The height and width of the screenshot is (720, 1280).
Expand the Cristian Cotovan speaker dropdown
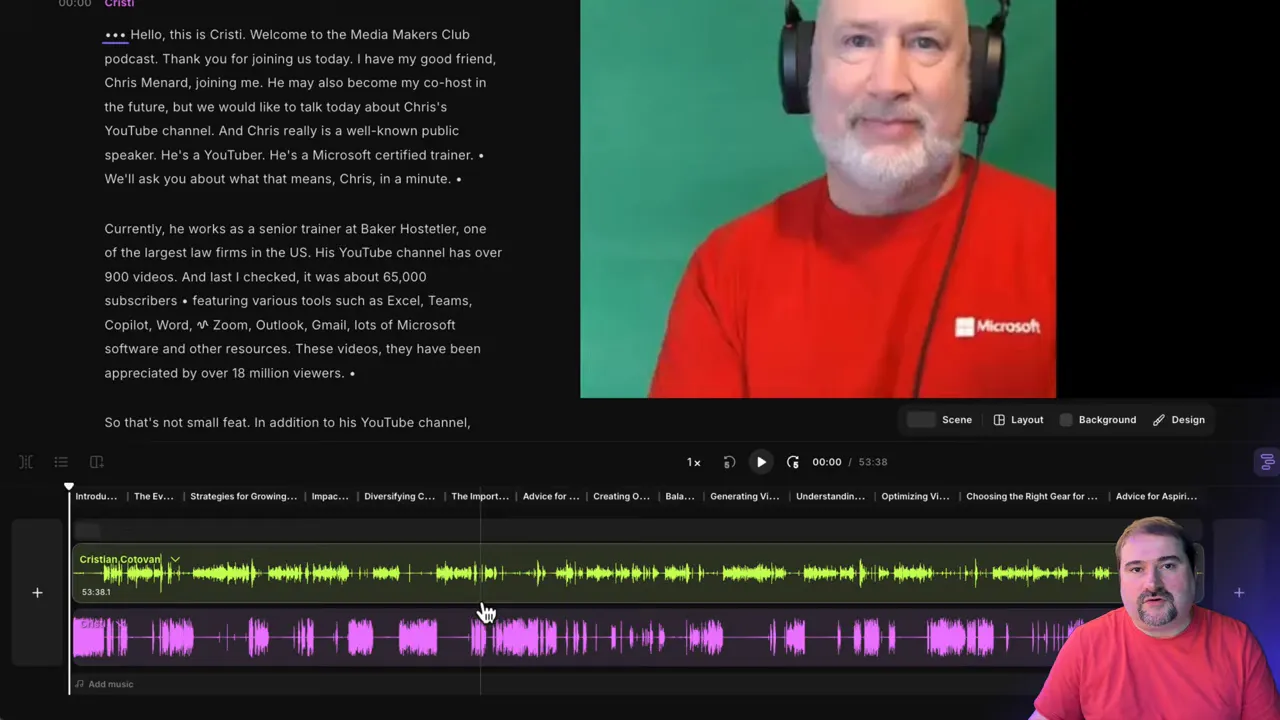pos(175,559)
